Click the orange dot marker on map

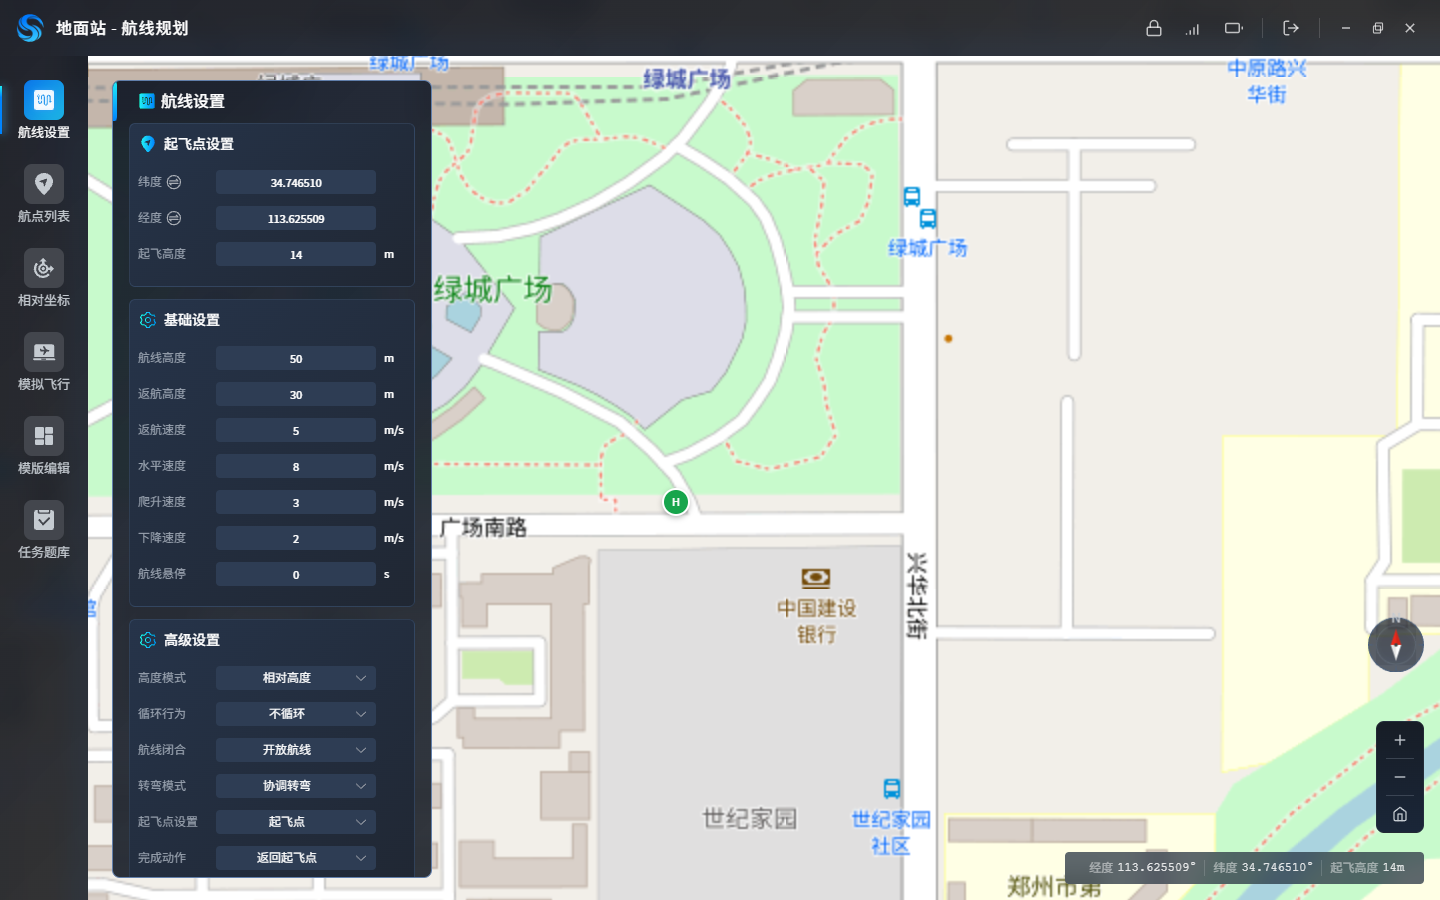[948, 338]
